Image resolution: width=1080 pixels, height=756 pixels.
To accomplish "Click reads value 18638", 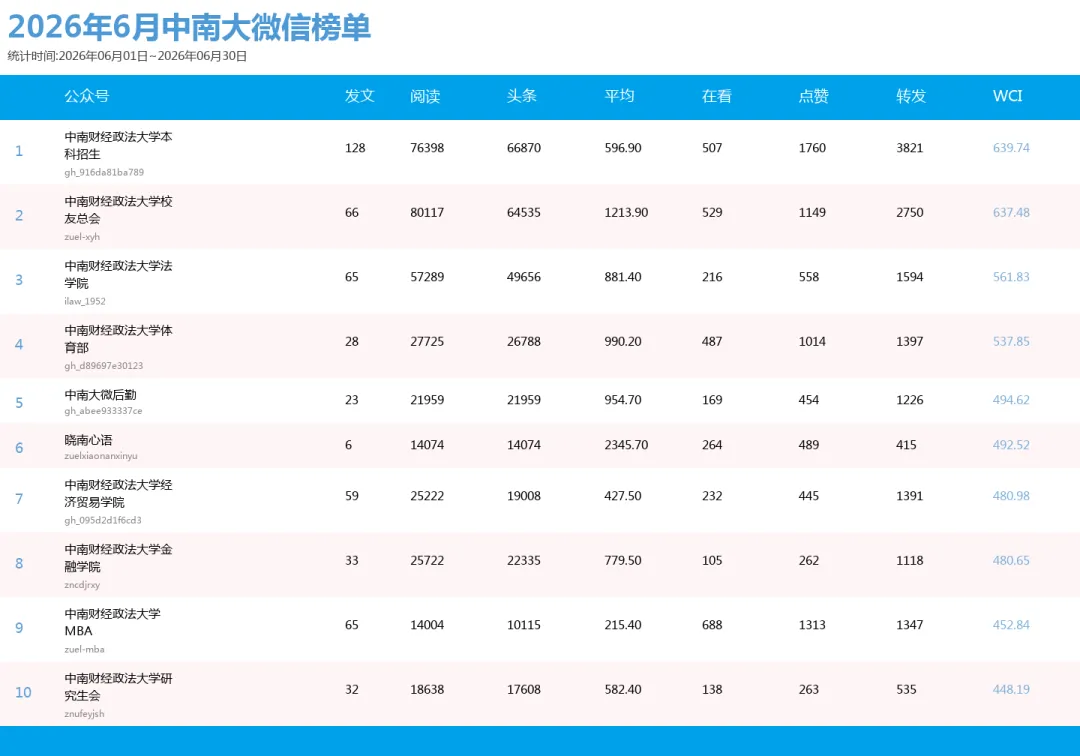I will tap(427, 689).
